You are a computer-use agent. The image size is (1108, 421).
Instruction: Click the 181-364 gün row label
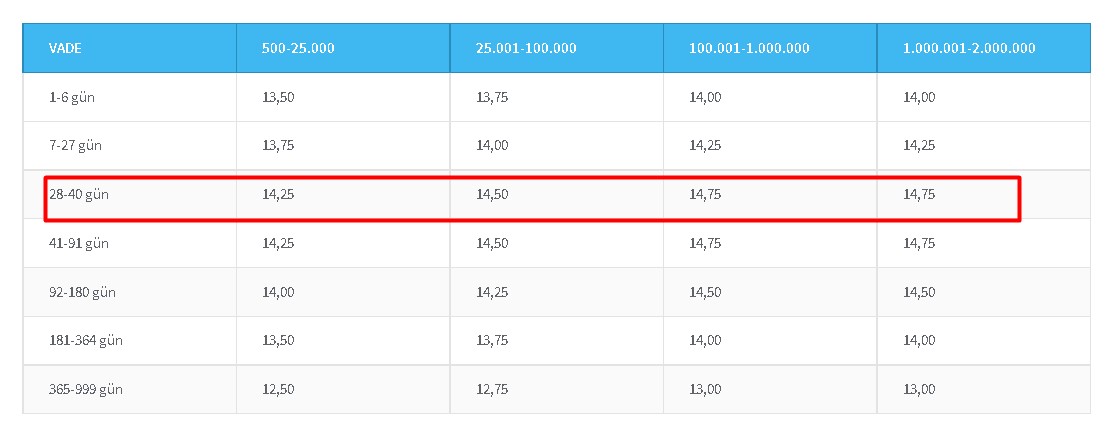pyautogui.click(x=86, y=340)
